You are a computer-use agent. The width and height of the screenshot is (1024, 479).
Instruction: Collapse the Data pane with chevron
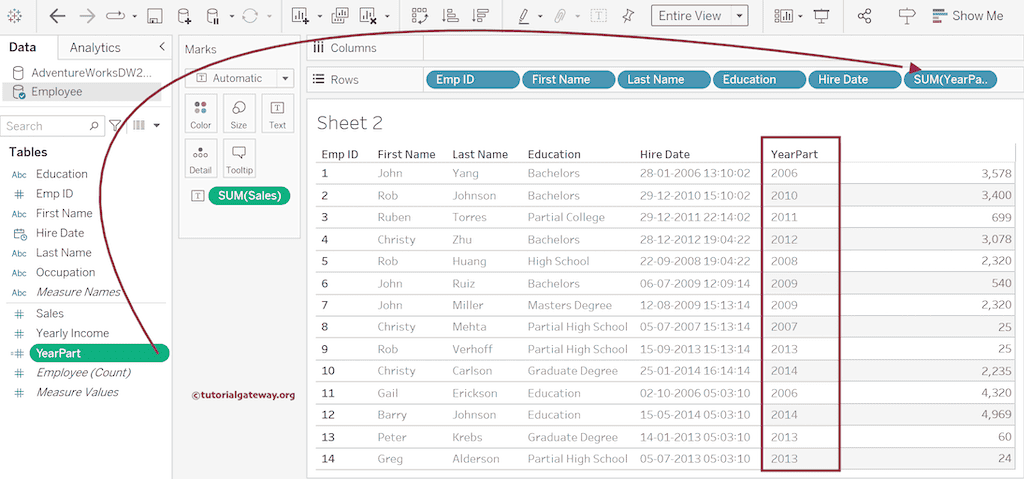click(x=161, y=47)
